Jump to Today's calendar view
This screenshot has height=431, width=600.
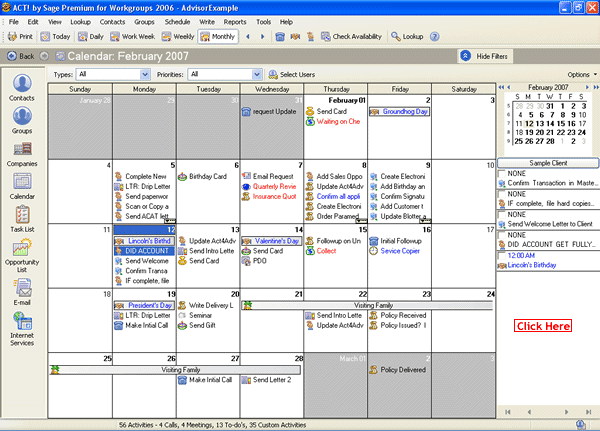tap(55, 36)
